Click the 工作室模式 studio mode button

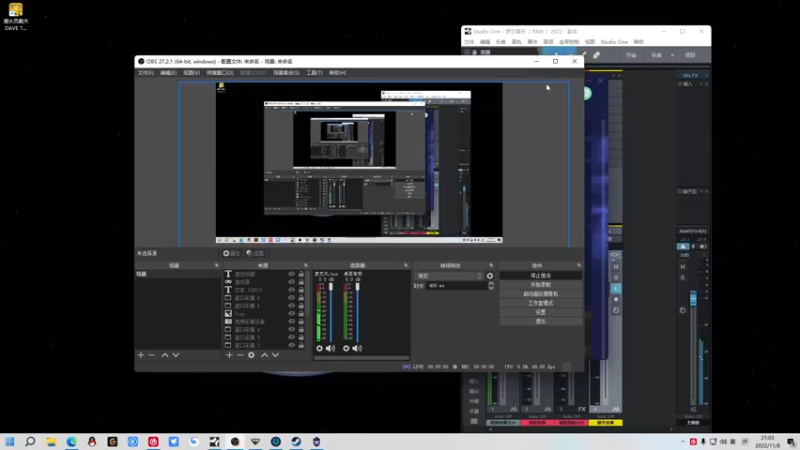[541, 303]
